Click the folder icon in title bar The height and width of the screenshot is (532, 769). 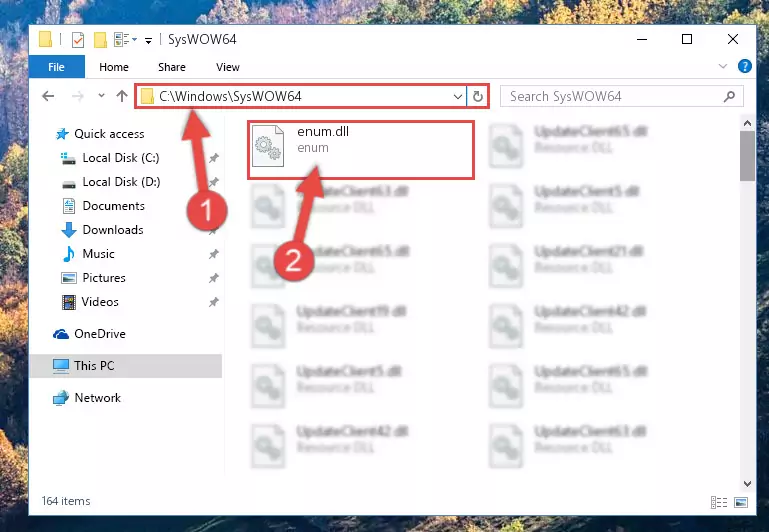click(x=46, y=39)
